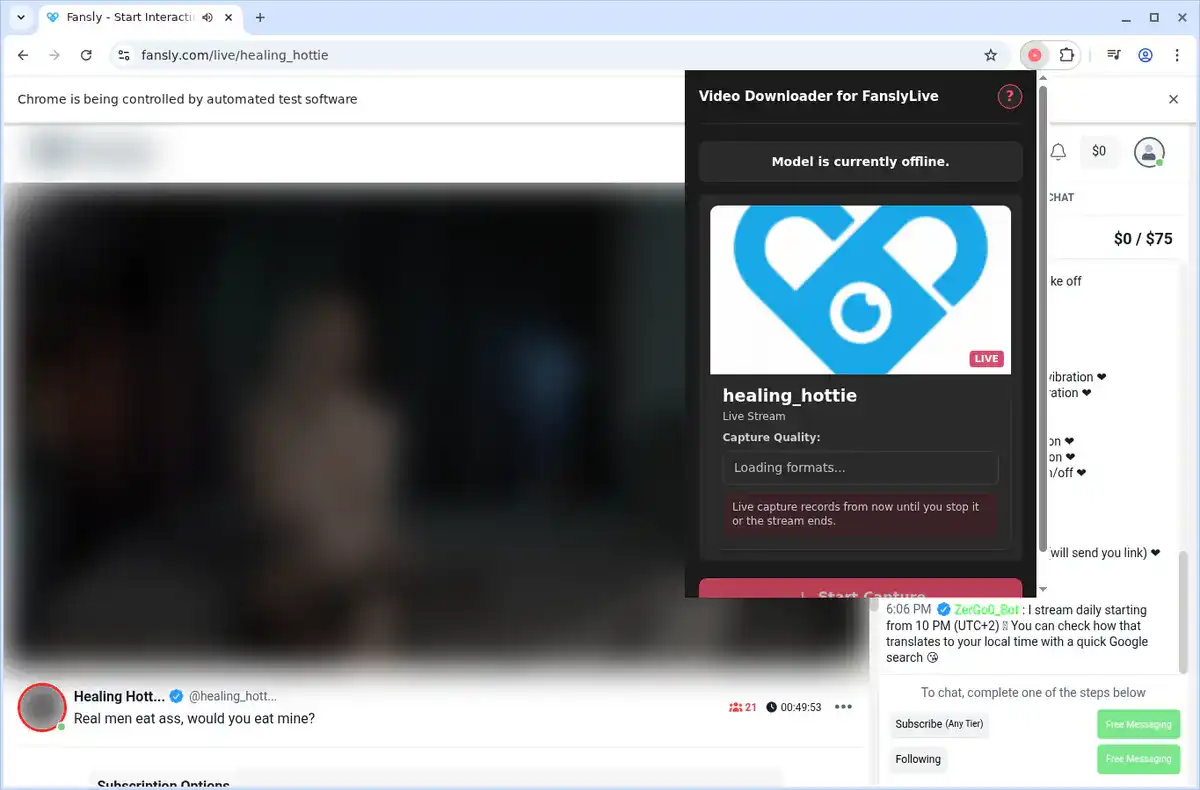Open the extension help question-mark icon
Viewport: 1200px width, 790px height.
click(1009, 96)
